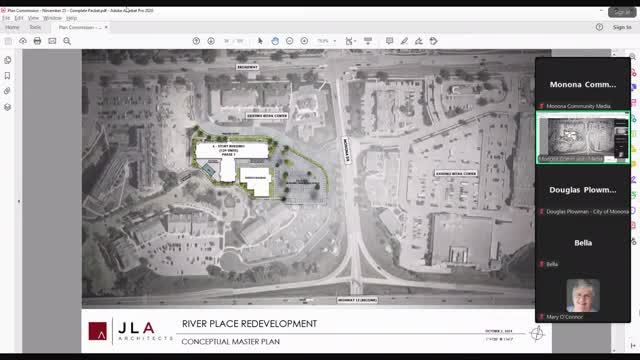Viewport: 640px width, 360px height.
Task: Open the Help menu
Action: coord(71,18)
